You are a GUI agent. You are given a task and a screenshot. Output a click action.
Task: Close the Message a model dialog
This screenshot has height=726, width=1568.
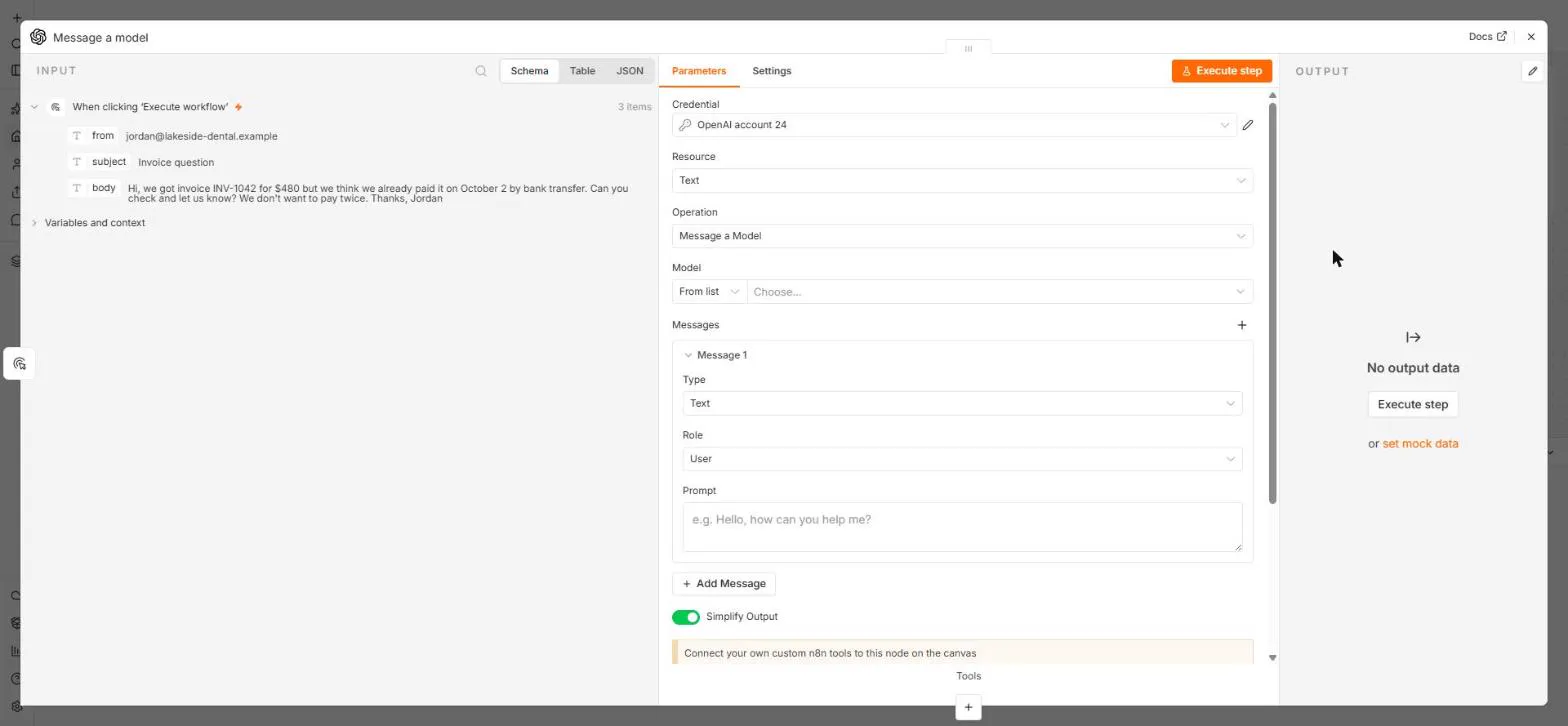[x=1531, y=37]
